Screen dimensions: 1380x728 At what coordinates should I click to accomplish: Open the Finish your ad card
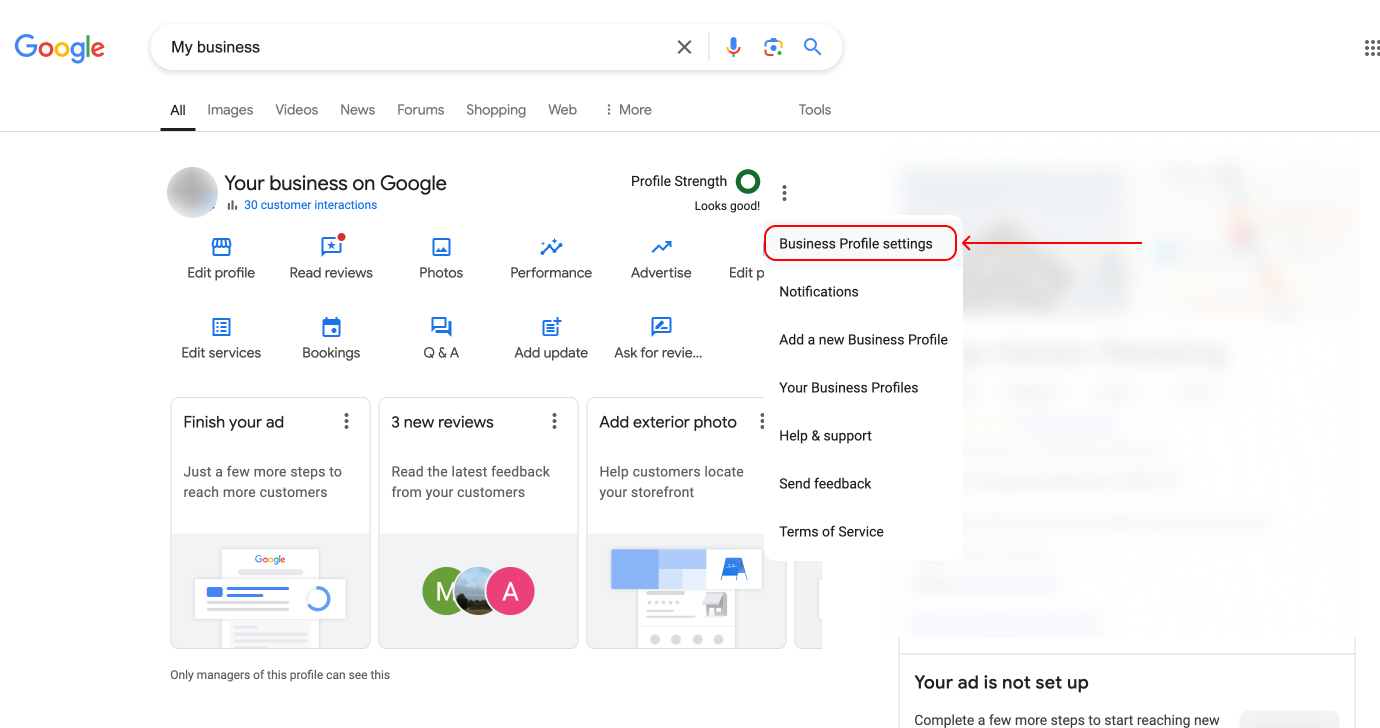pos(270,523)
